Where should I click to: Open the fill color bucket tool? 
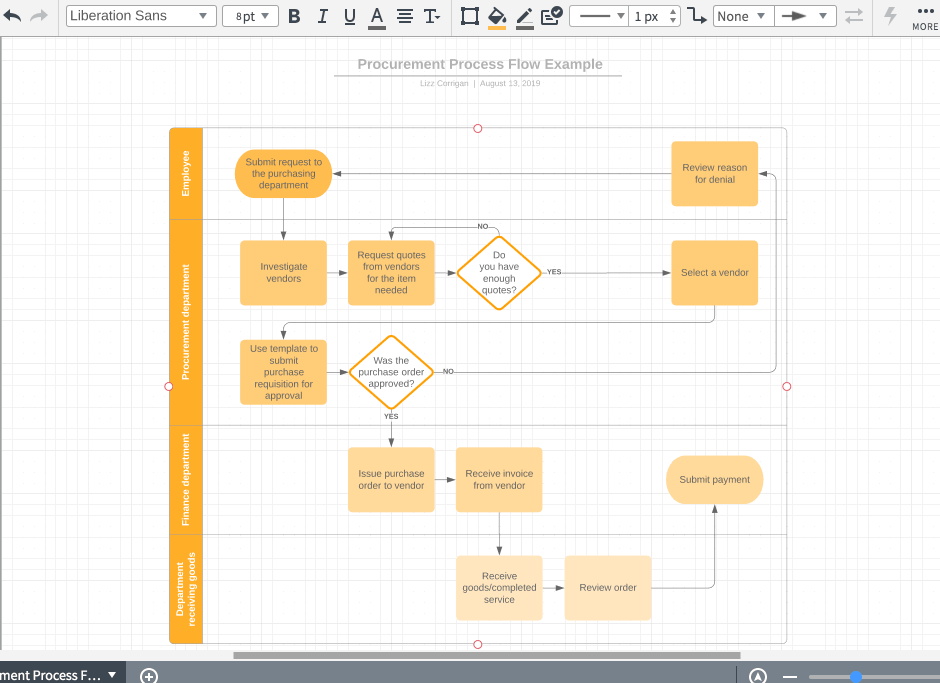[497, 16]
